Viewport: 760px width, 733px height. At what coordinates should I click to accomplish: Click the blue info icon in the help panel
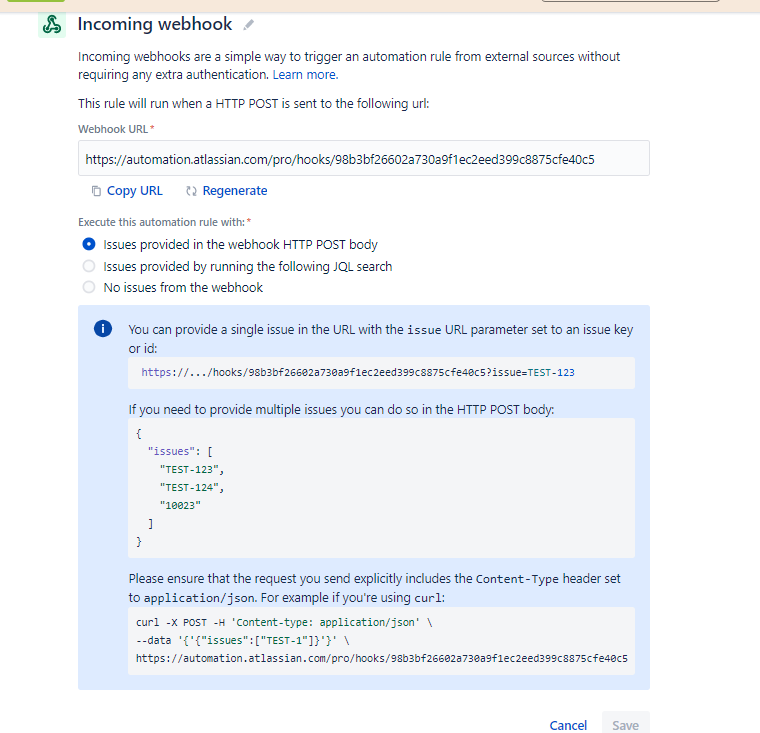[x=103, y=329]
